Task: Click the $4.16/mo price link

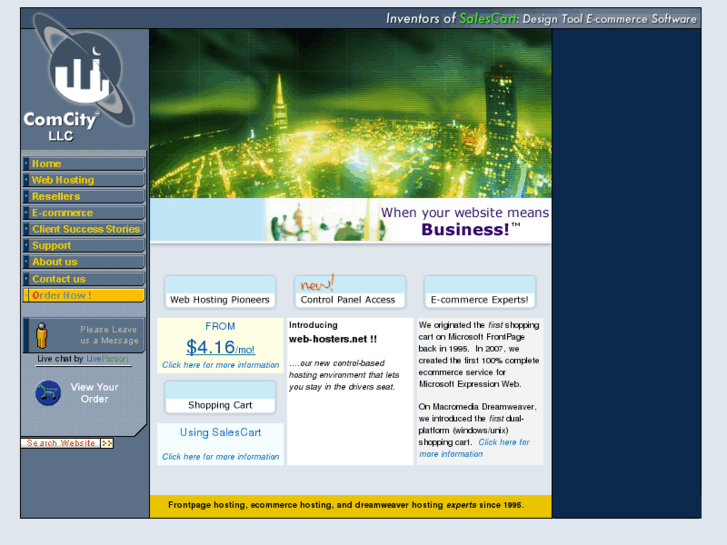Action: point(220,347)
